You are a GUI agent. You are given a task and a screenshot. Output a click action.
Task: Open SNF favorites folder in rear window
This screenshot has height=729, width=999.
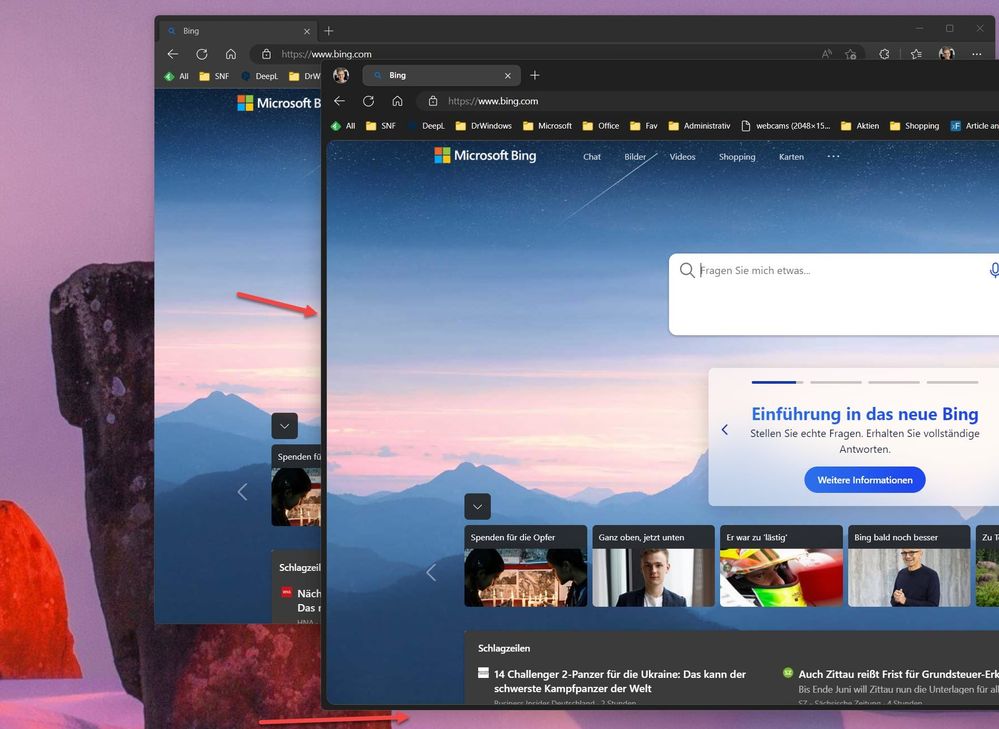point(214,76)
